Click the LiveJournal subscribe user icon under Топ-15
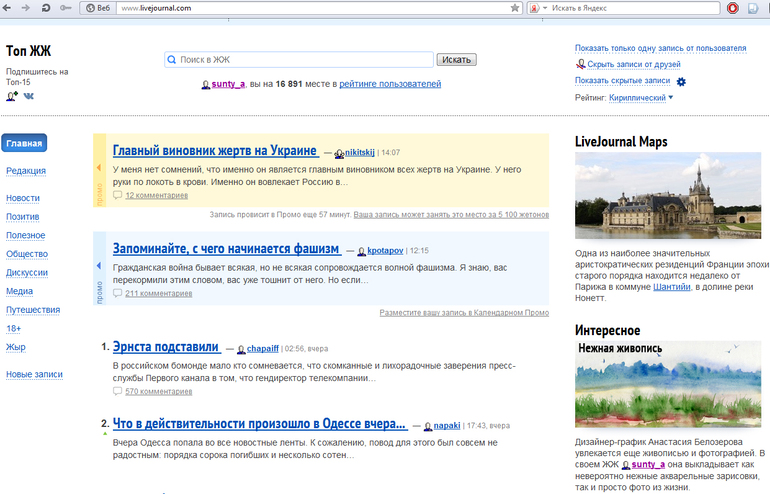 coord(12,96)
